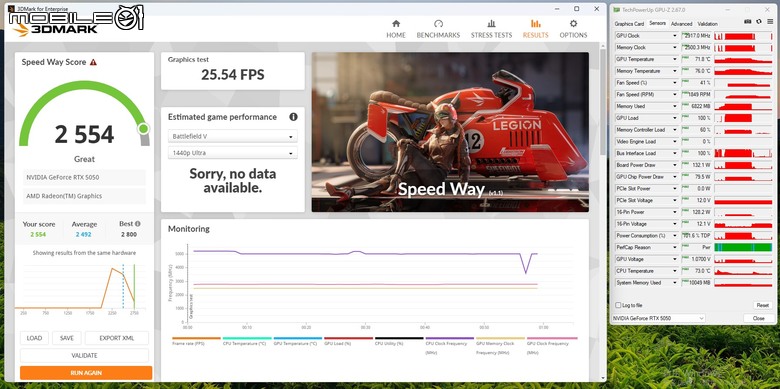Expand Board Power Draw sensor dropdown arrow

675,165
